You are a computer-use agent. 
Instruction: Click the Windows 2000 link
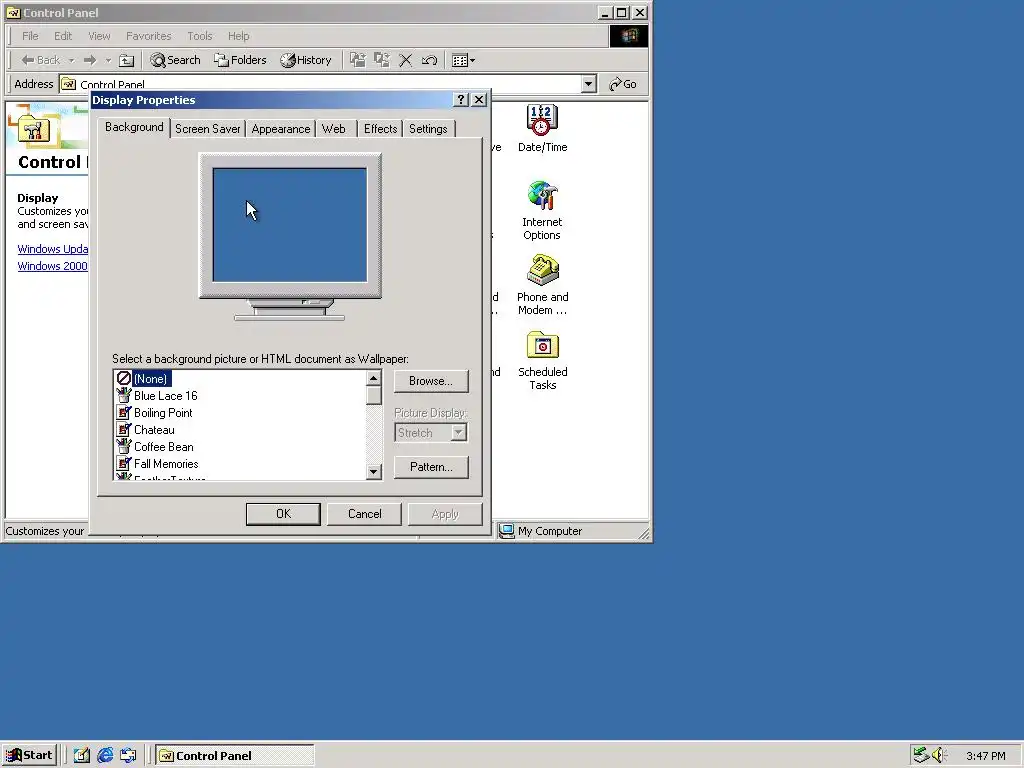(x=52, y=266)
